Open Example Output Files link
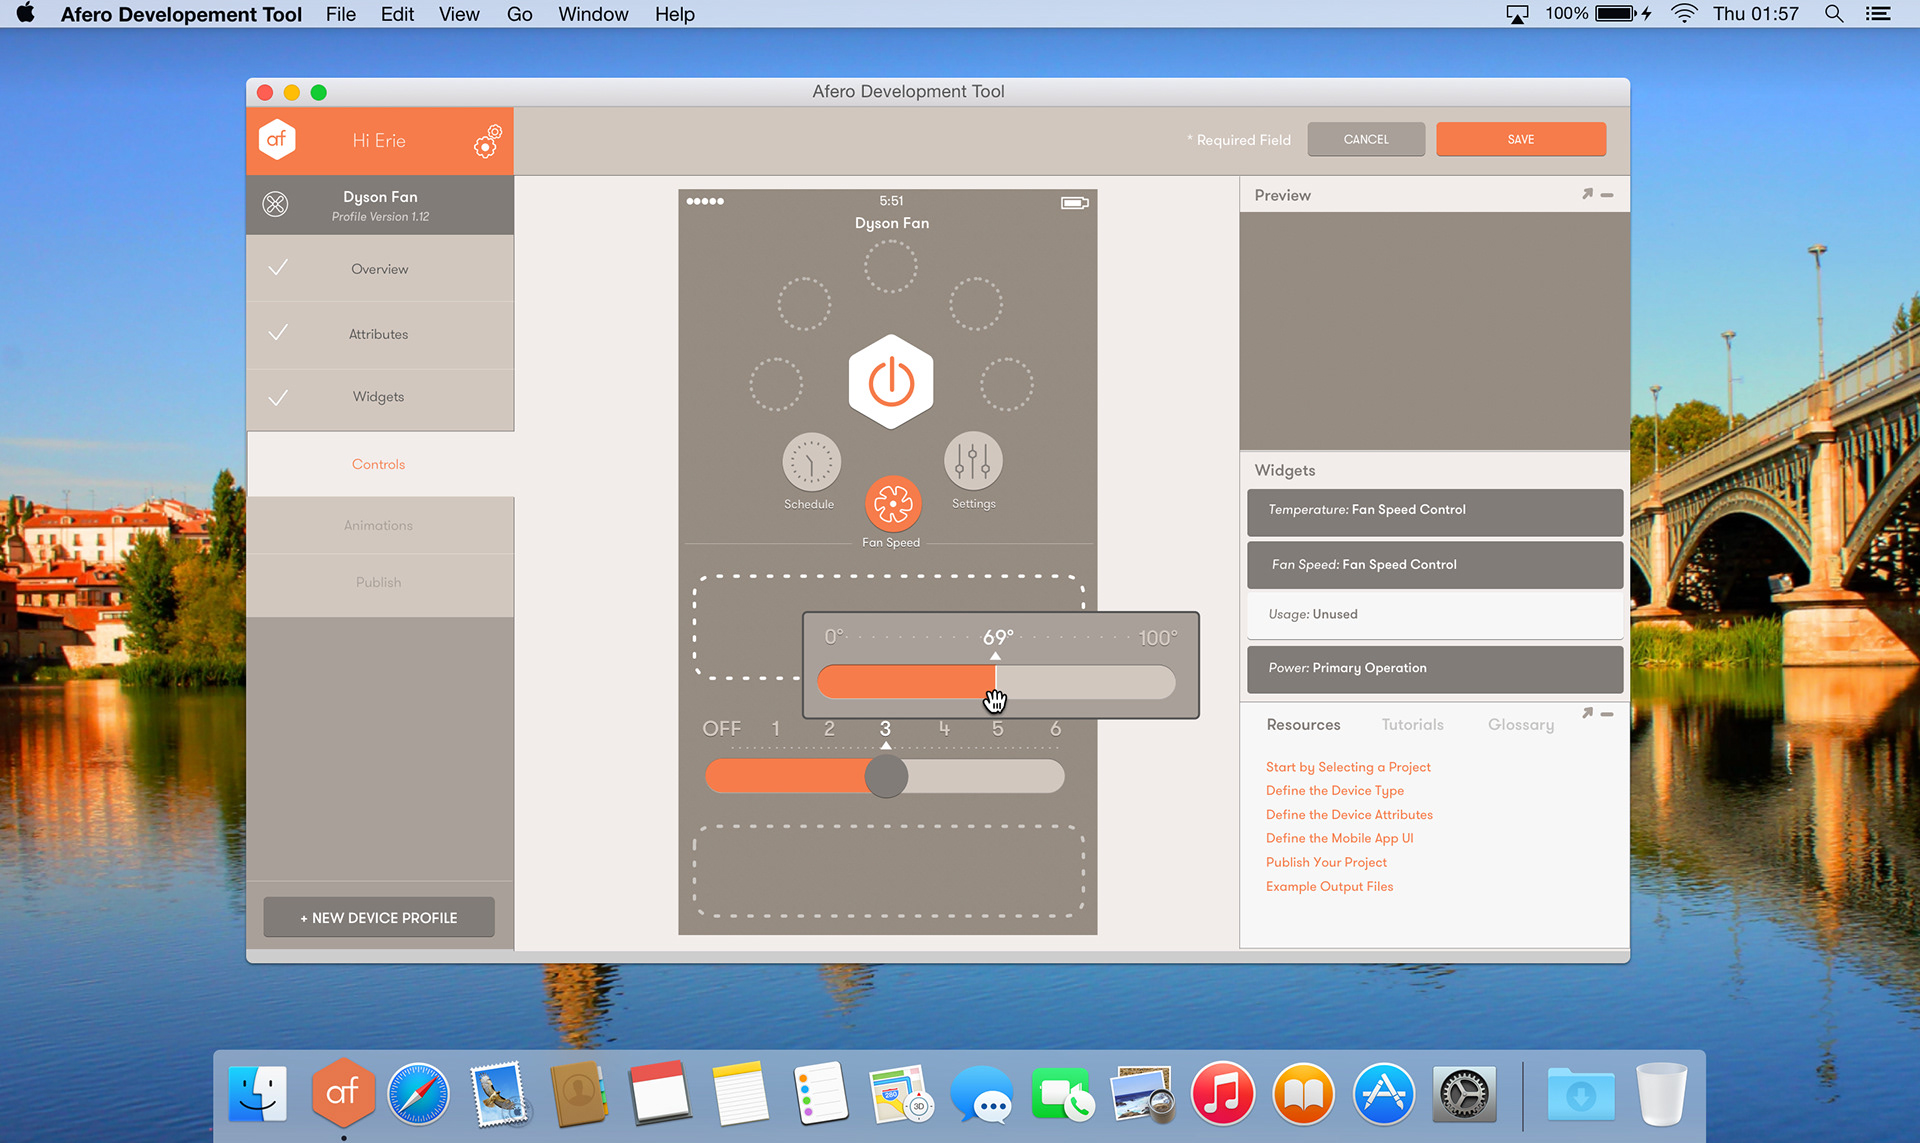 click(x=1329, y=886)
